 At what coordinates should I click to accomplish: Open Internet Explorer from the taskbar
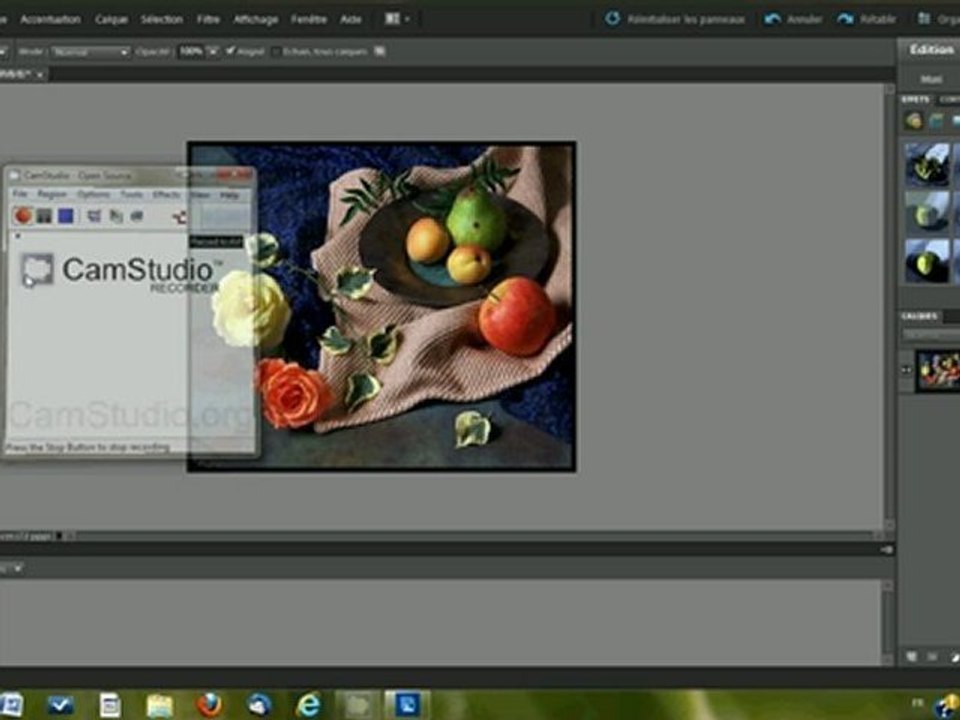[x=308, y=705]
